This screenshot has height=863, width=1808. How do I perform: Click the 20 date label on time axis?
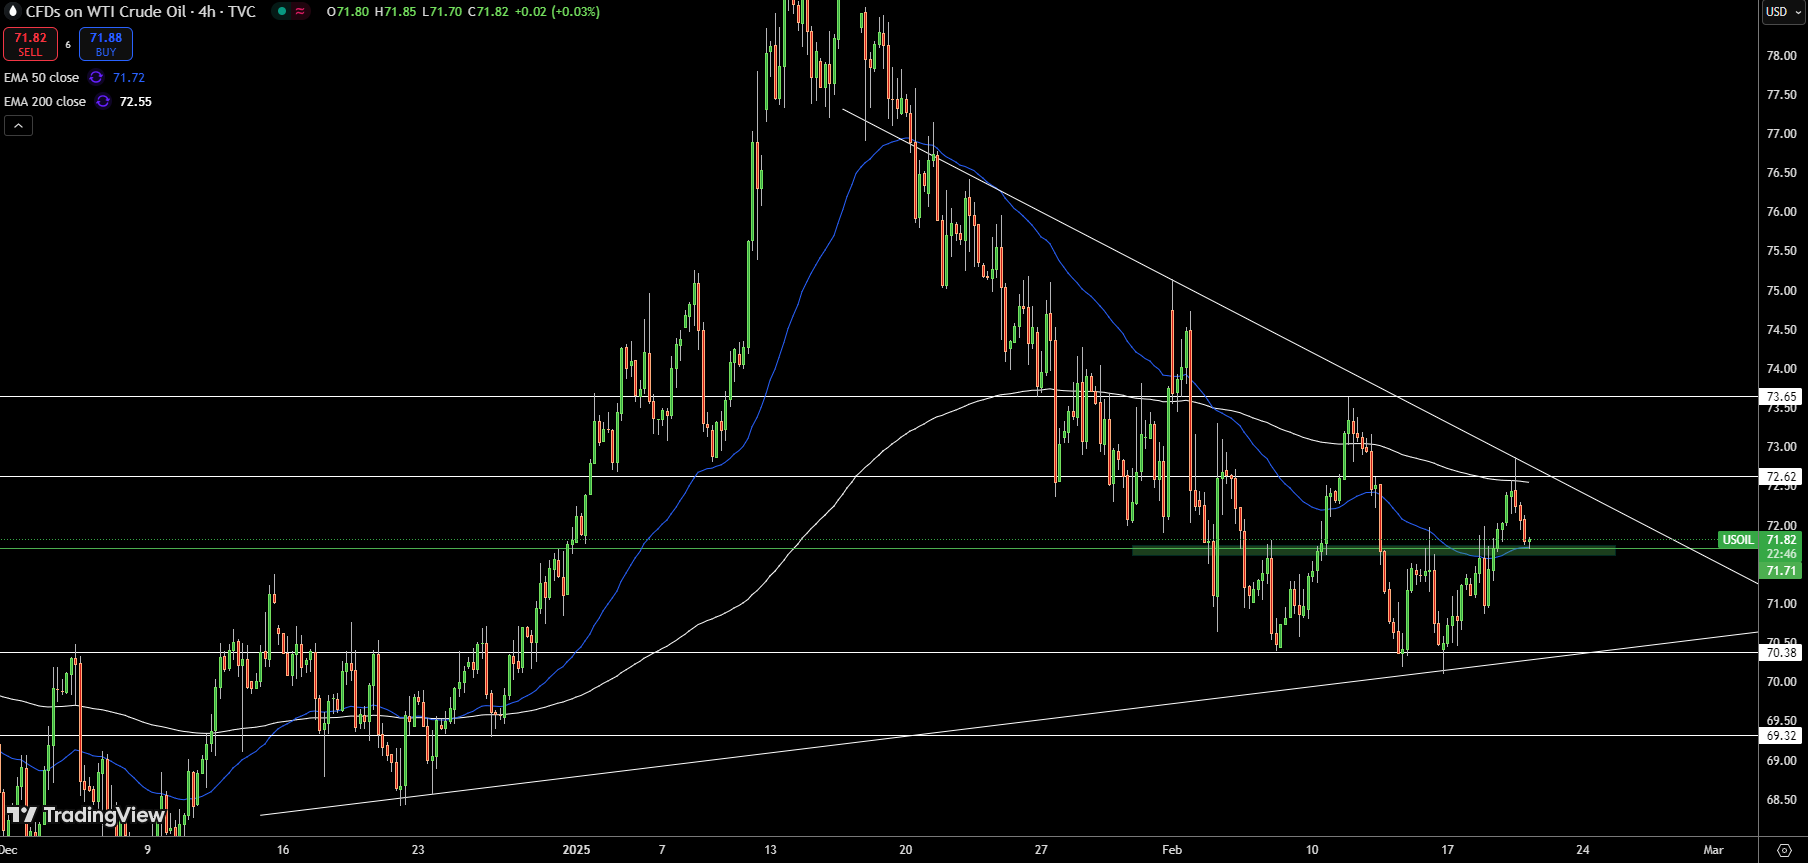click(906, 850)
